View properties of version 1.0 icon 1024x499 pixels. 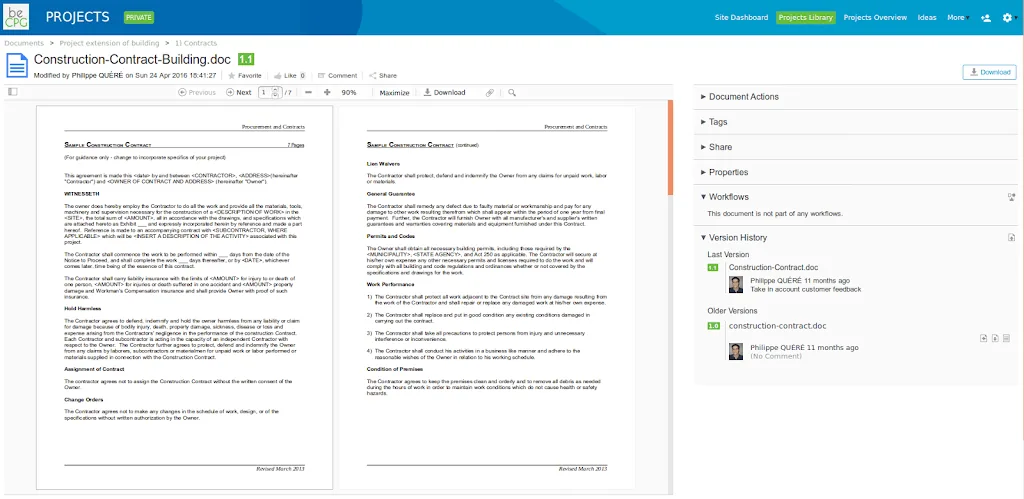click(1006, 338)
